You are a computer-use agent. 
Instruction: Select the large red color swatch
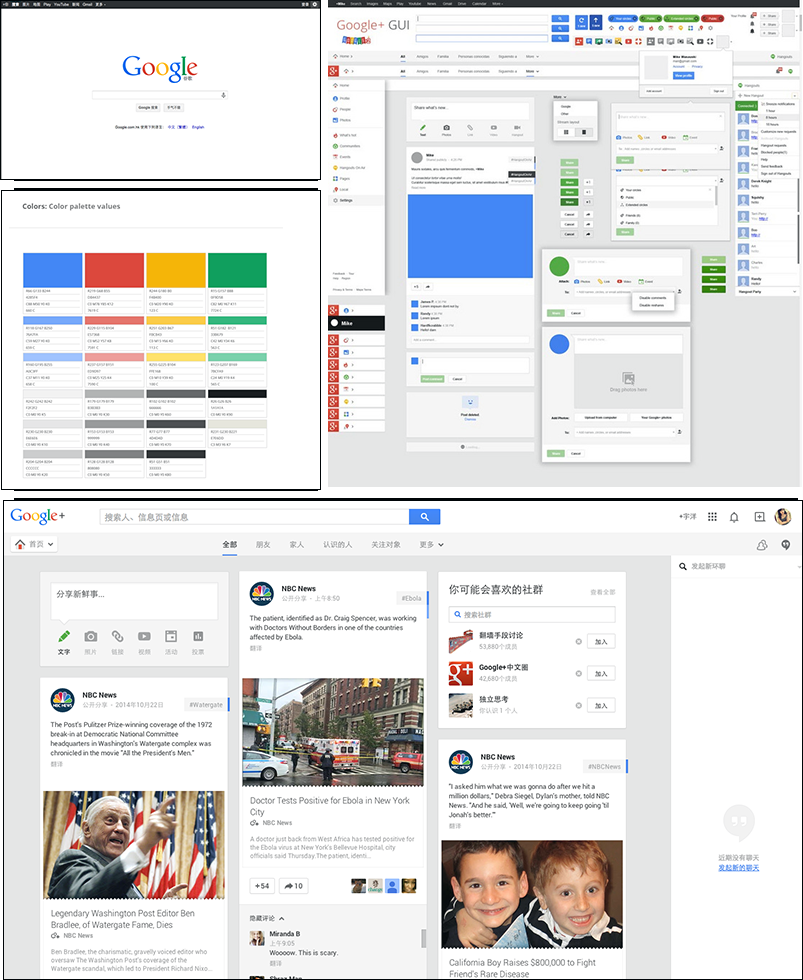[x=114, y=270]
